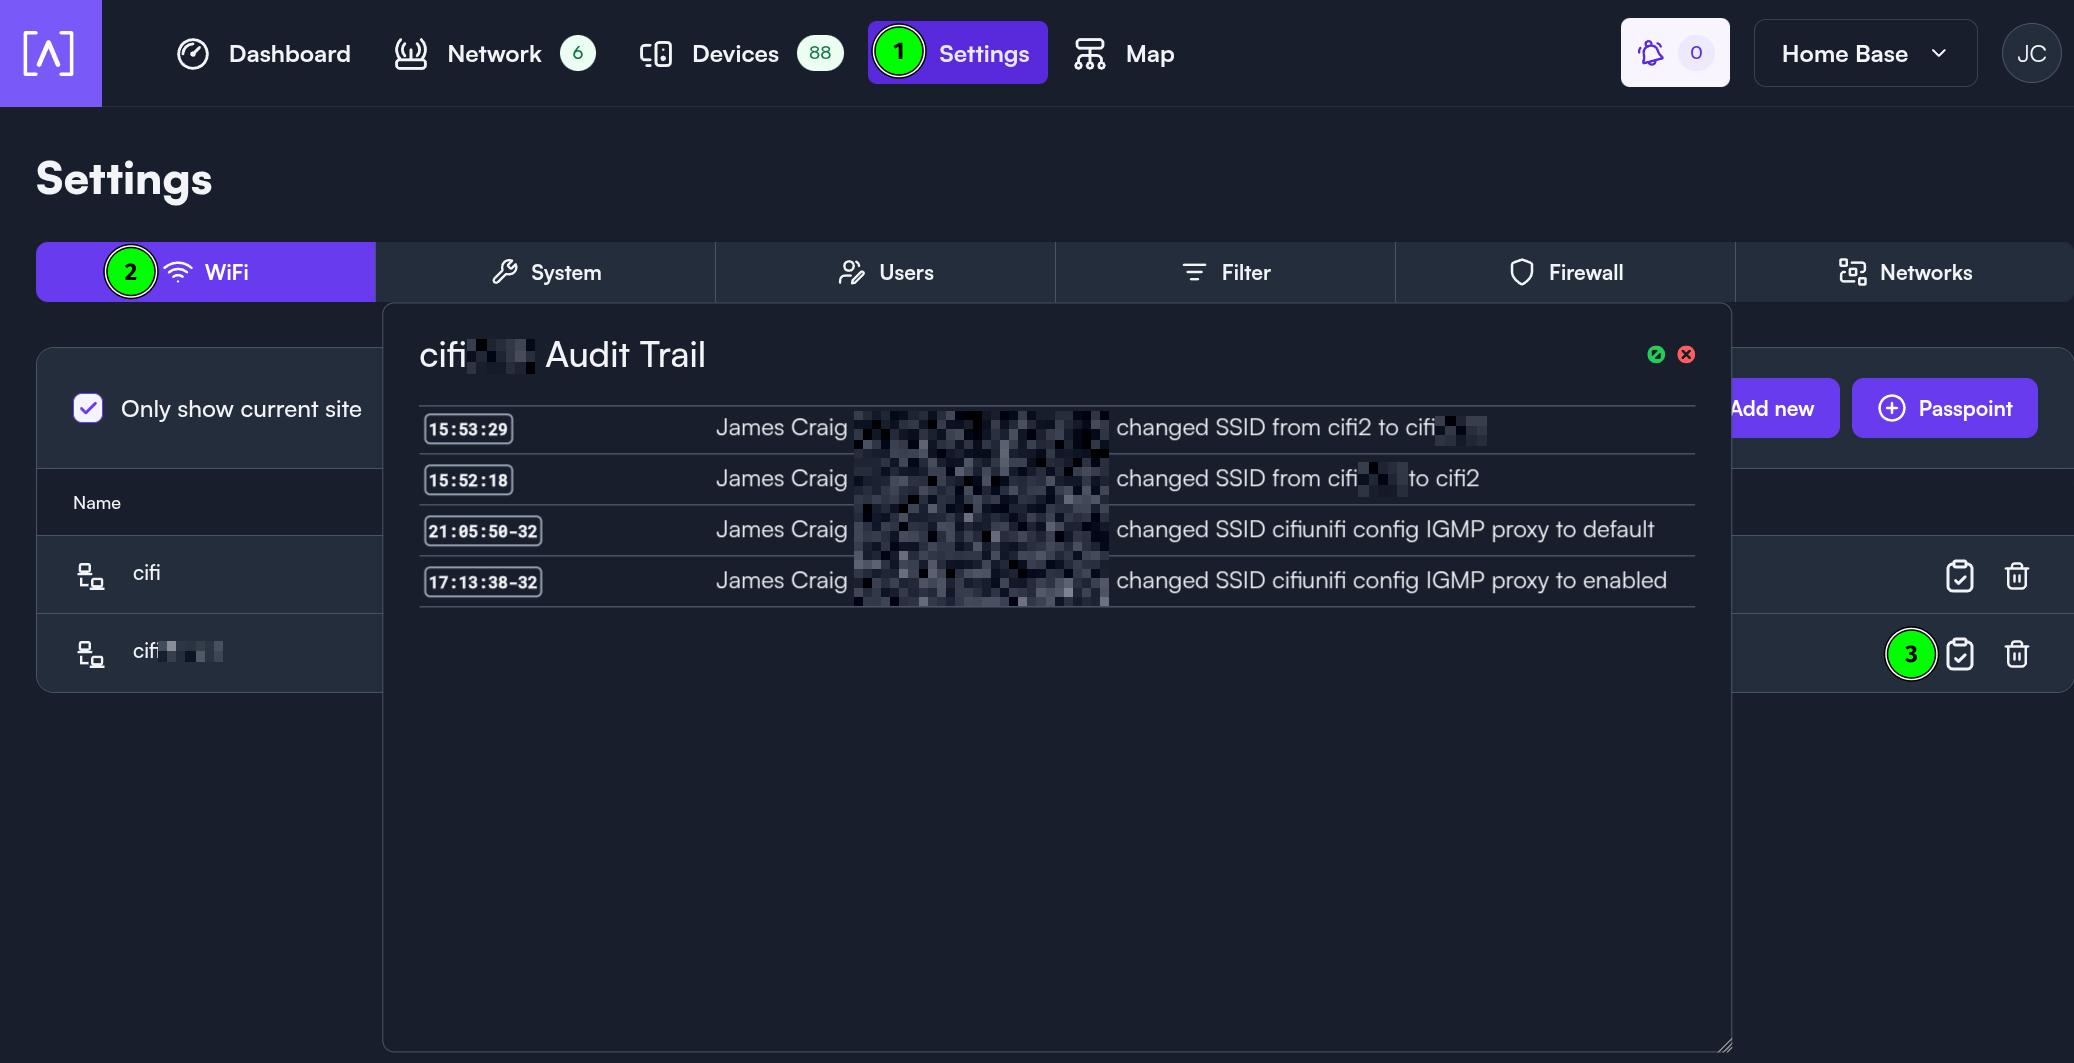Click the app logo in top-left corner
The image size is (2074, 1063).
click(49, 53)
